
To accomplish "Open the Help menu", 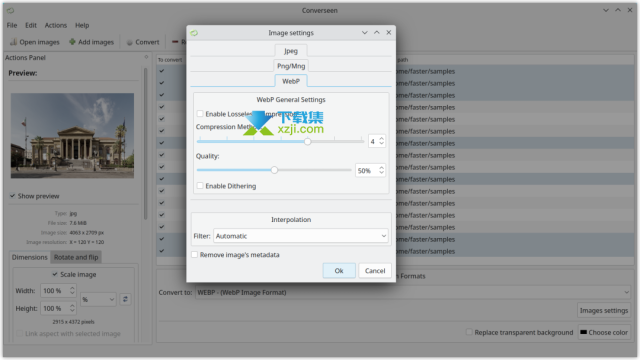I will pos(82,25).
